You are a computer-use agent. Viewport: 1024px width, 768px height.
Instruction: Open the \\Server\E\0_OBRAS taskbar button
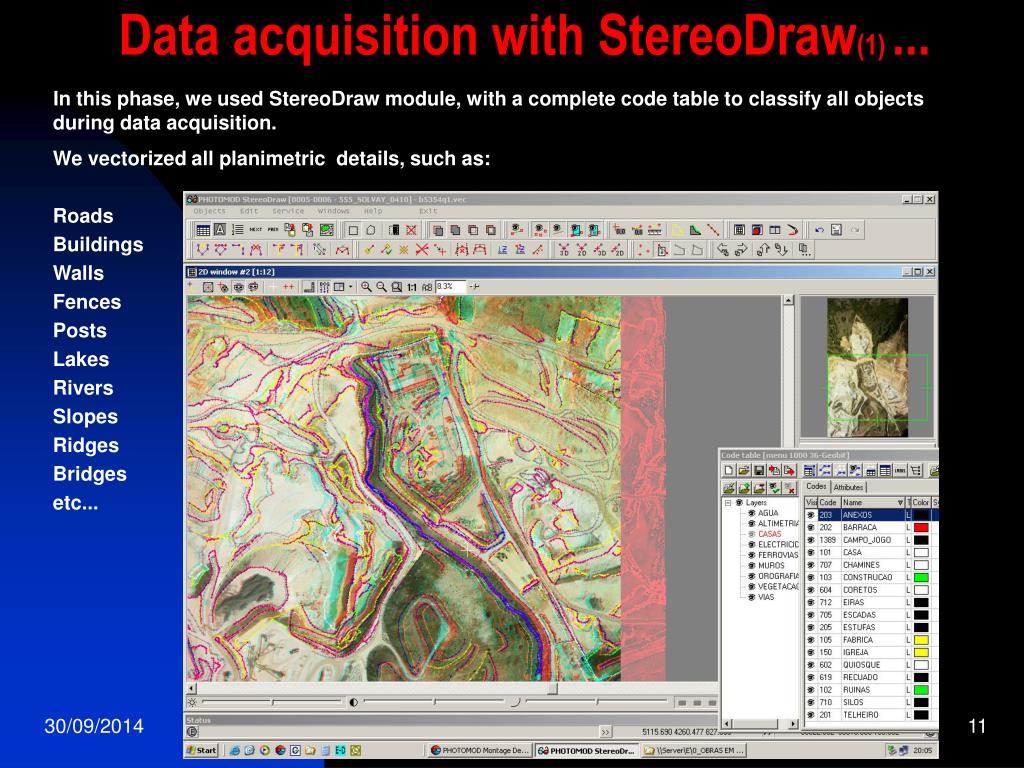click(694, 750)
